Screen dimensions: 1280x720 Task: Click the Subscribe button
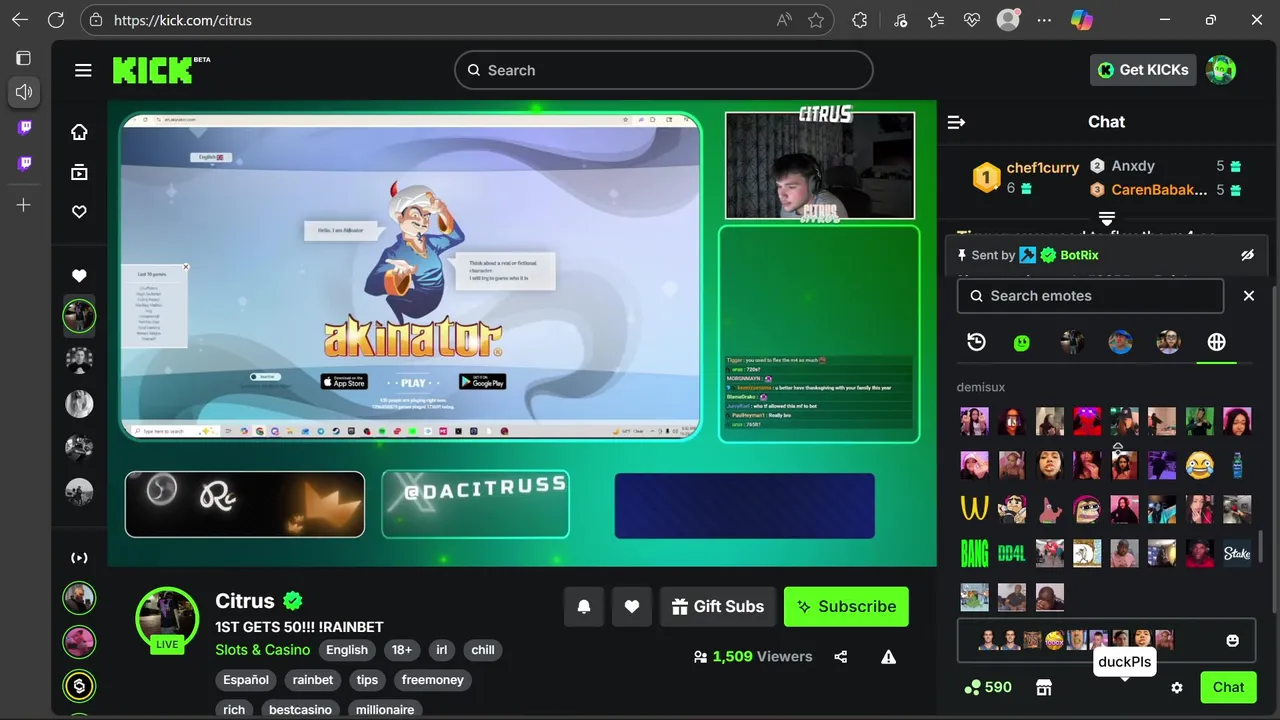pyautogui.click(x=846, y=606)
